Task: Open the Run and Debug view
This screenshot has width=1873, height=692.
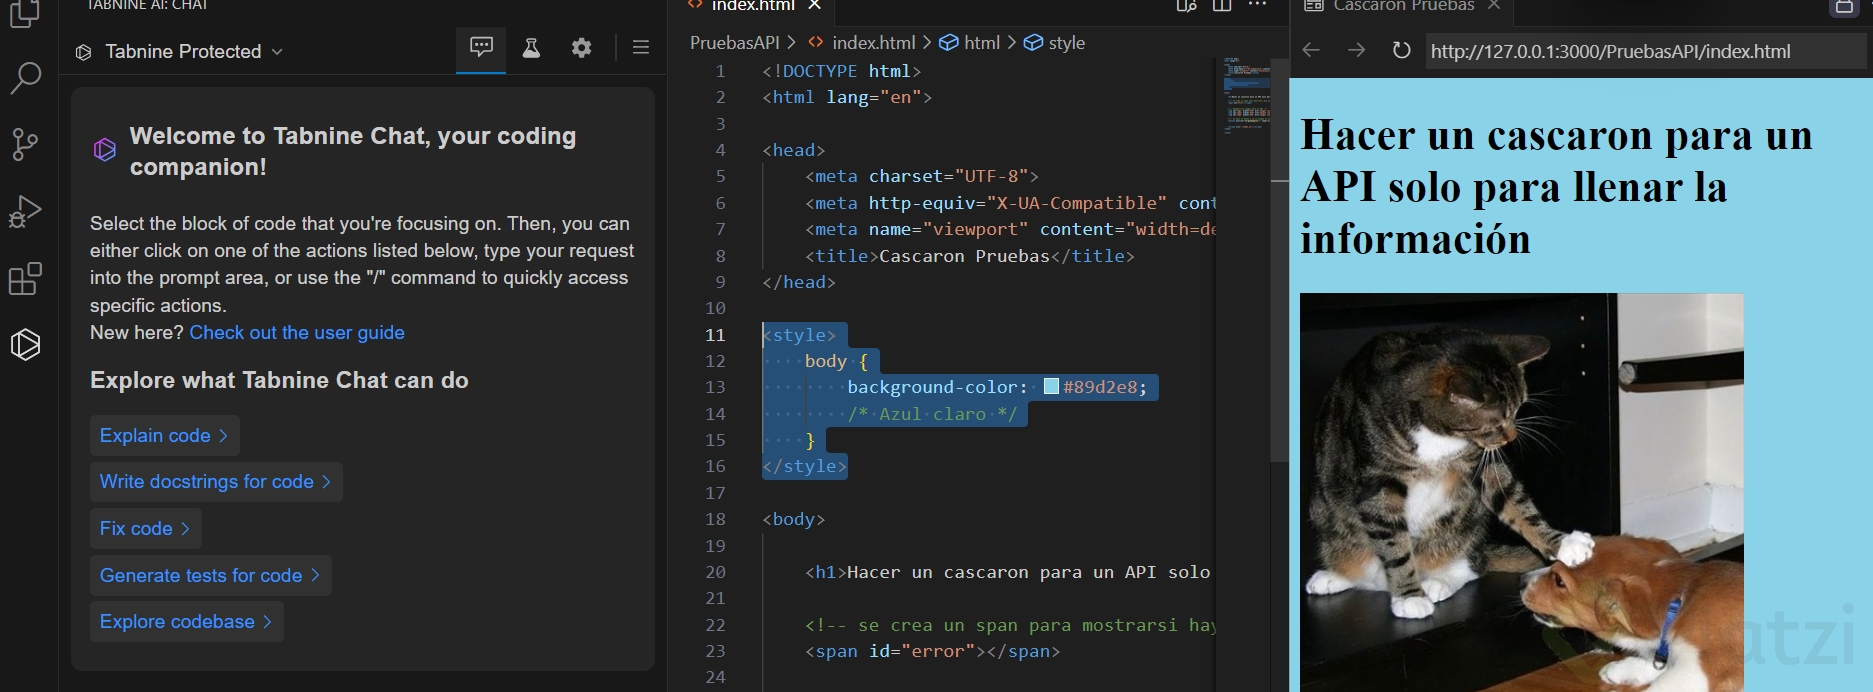Action: 25,211
